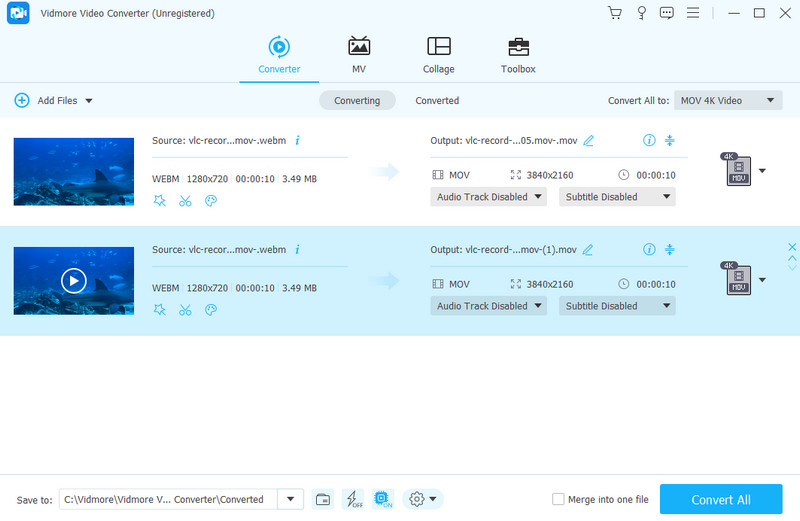Switch to the Toolbox tab
800x521 pixels.
point(518,56)
